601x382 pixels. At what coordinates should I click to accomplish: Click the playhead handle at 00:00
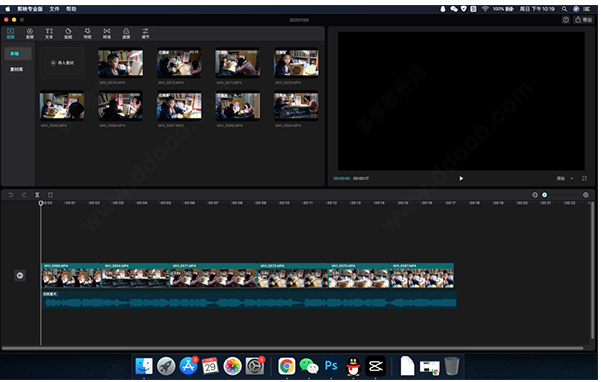(41, 203)
